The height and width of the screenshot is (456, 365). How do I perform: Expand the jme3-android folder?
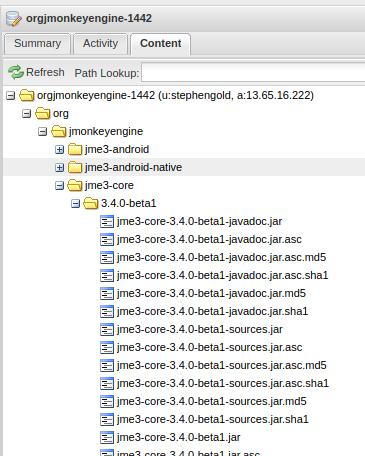pyautogui.click(x=59, y=150)
